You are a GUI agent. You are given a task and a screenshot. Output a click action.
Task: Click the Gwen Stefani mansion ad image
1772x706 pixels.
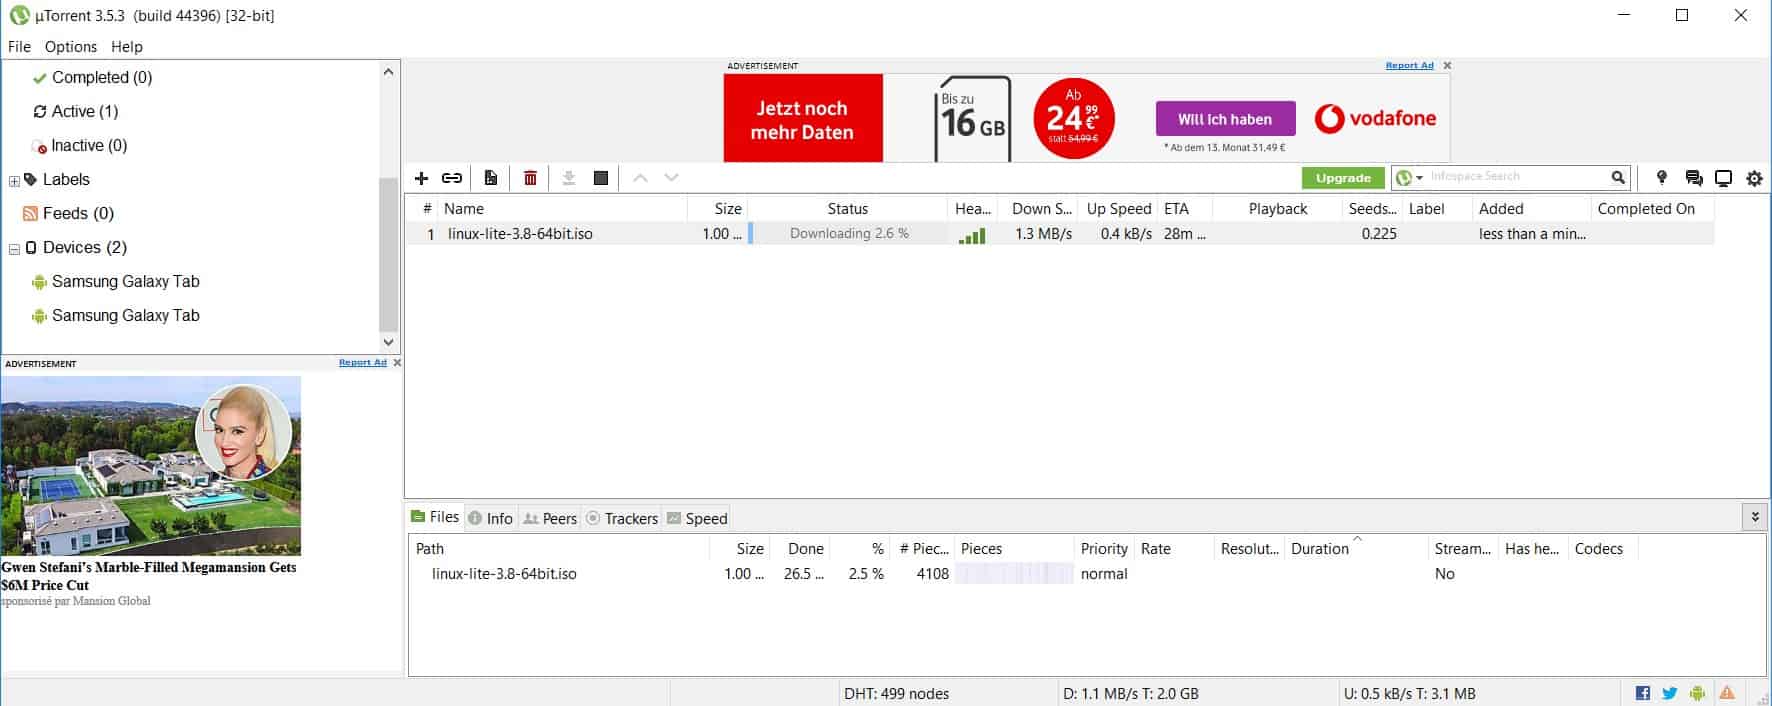[151, 465]
